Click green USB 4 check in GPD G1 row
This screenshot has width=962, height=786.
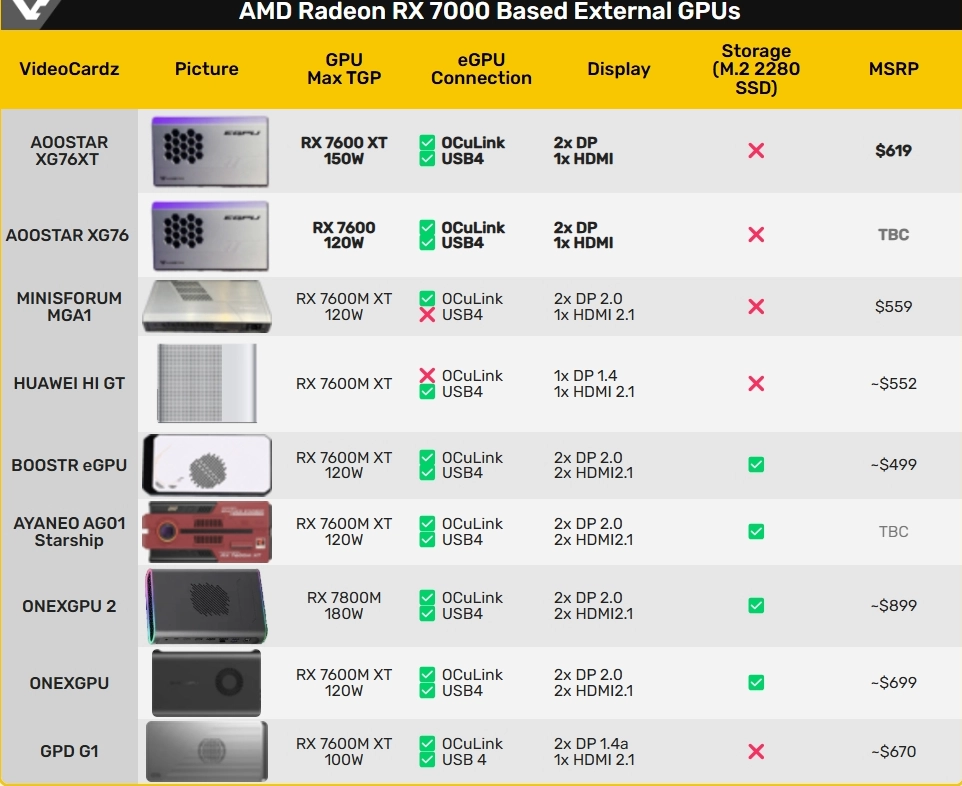(427, 760)
